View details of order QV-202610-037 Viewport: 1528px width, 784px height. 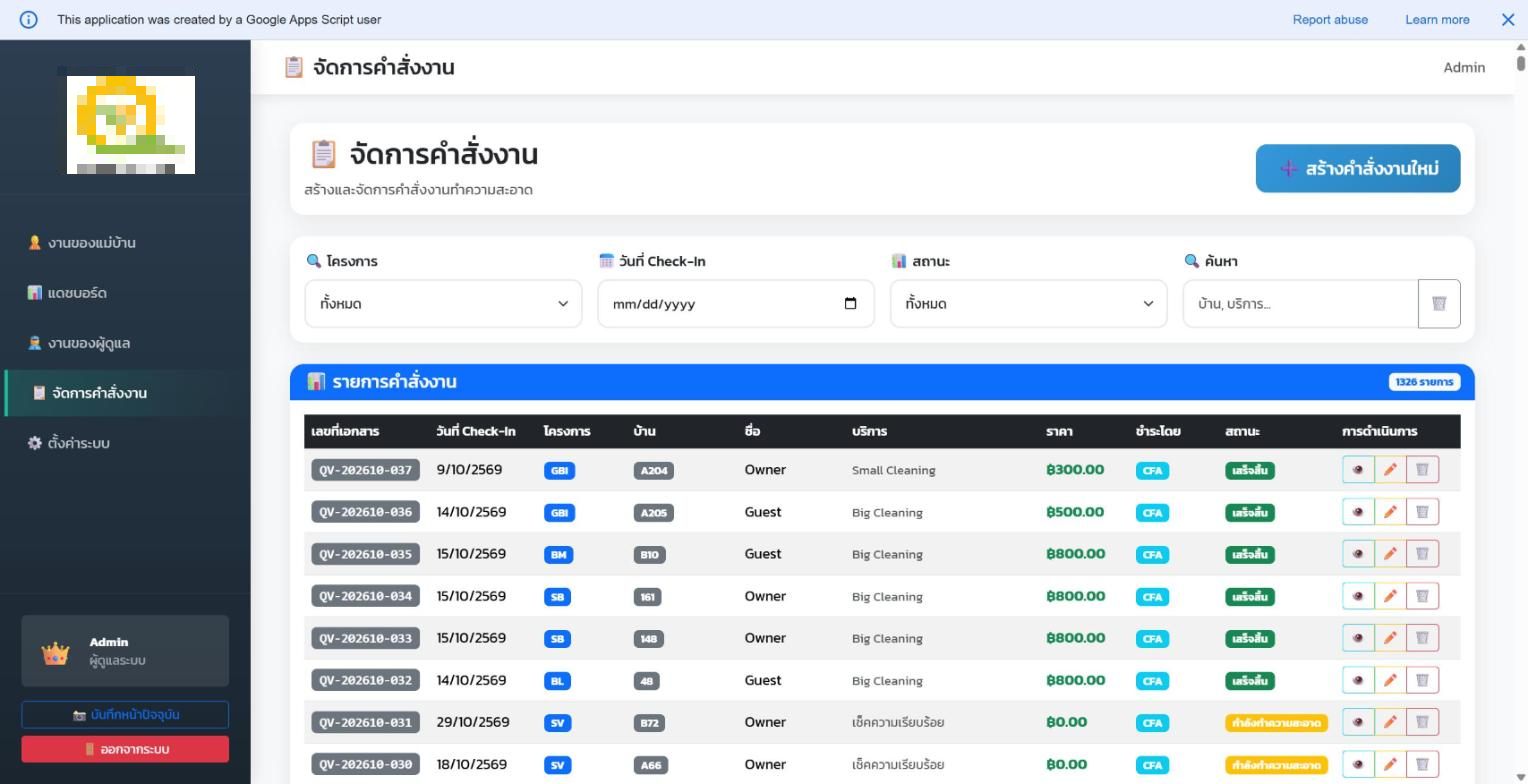tap(1358, 470)
